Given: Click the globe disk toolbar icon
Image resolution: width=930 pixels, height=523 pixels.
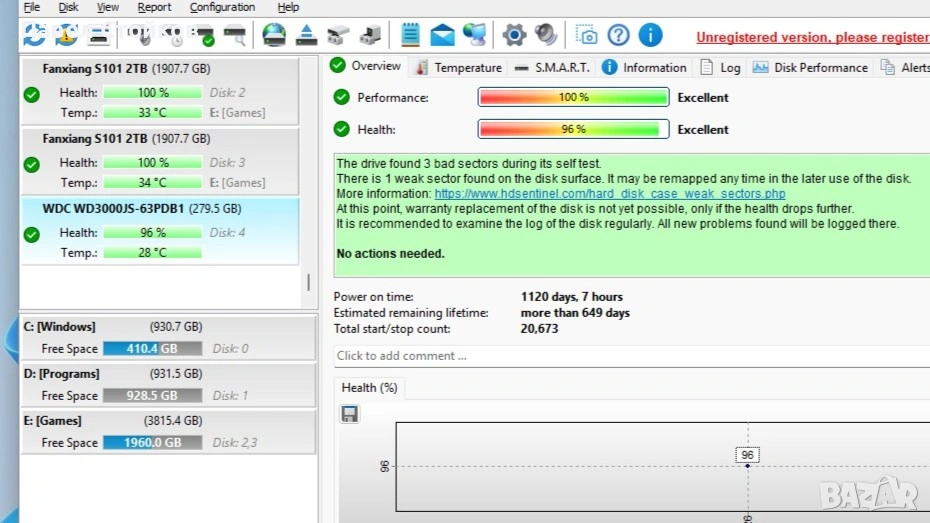Looking at the screenshot, I should [x=273, y=36].
